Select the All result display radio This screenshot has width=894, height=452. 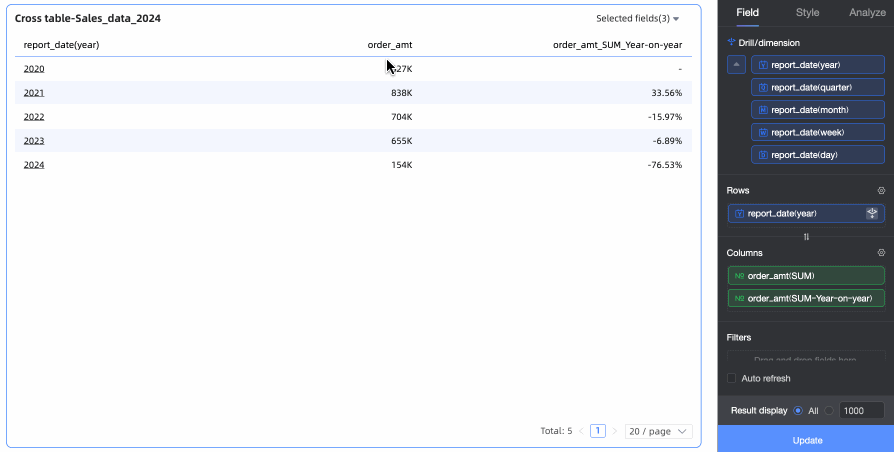coord(798,410)
